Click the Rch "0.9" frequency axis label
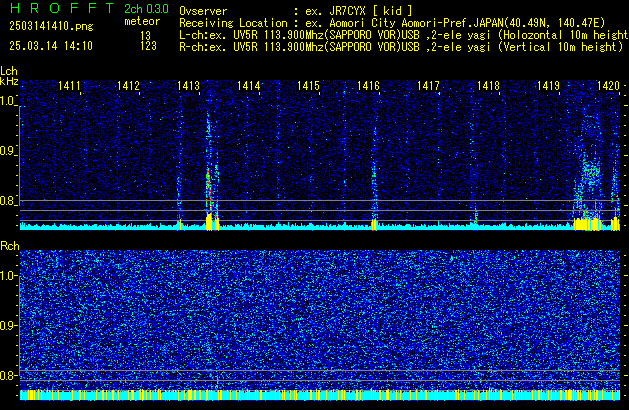Viewport: 629px width, 410px height. coord(8,325)
